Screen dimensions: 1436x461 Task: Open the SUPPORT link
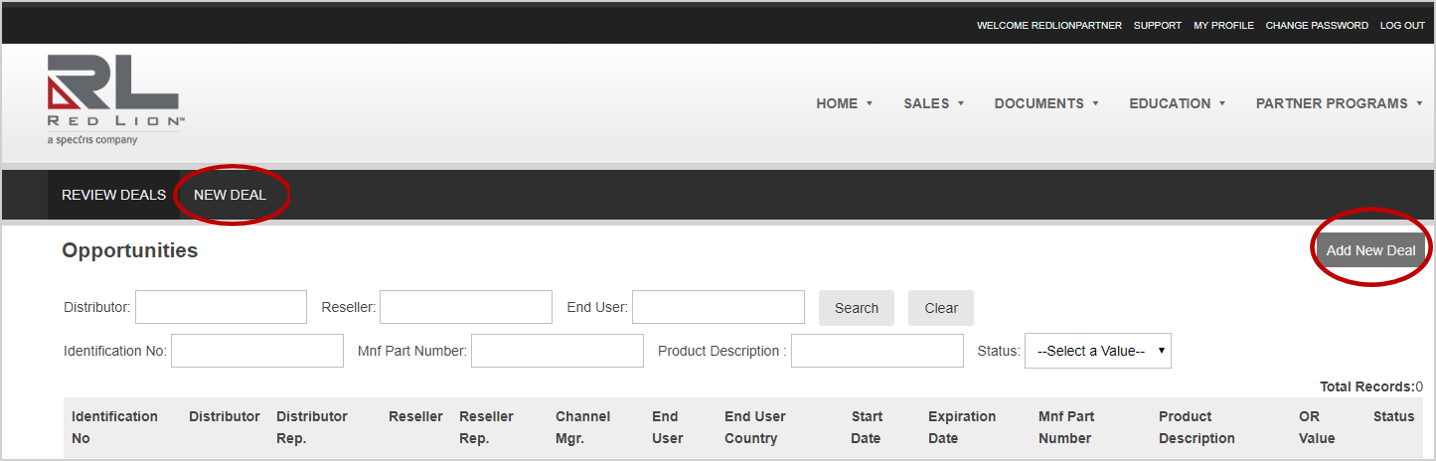pyautogui.click(x=1157, y=26)
